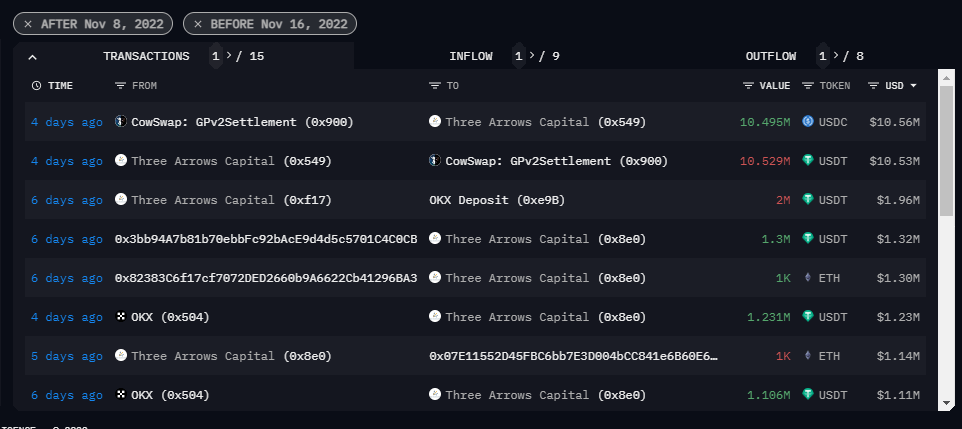This screenshot has height=429, width=962.
Task: Switch to the INFLOW tab
Action: (471, 56)
